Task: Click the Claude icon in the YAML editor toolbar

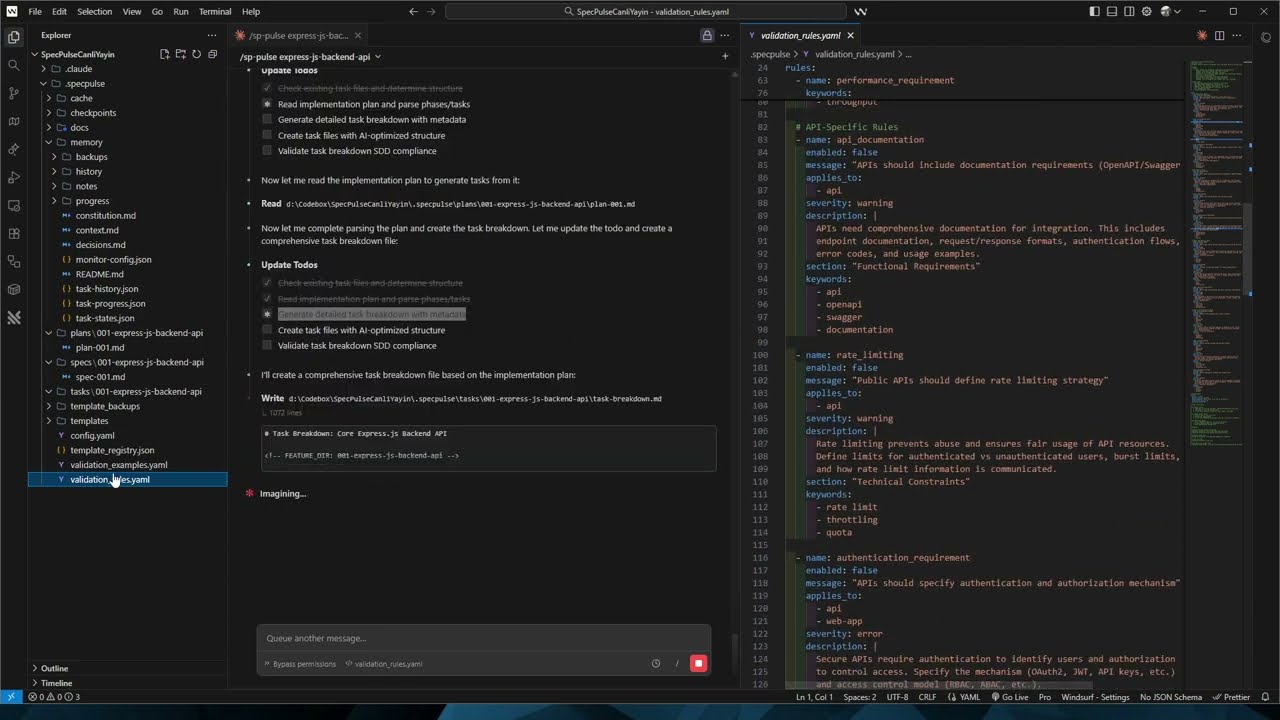Action: click(1202, 35)
